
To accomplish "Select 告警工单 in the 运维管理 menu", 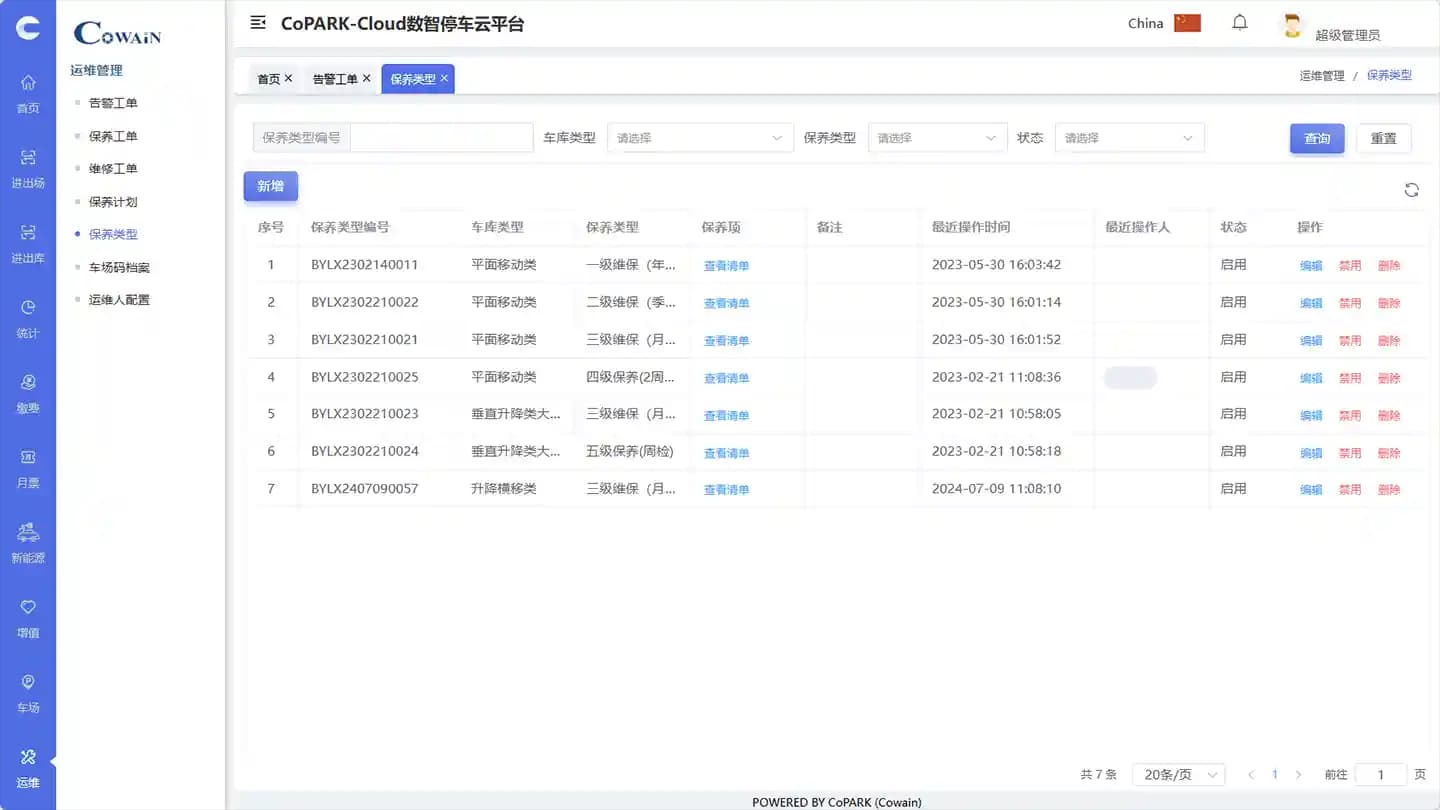I will click(x=113, y=103).
